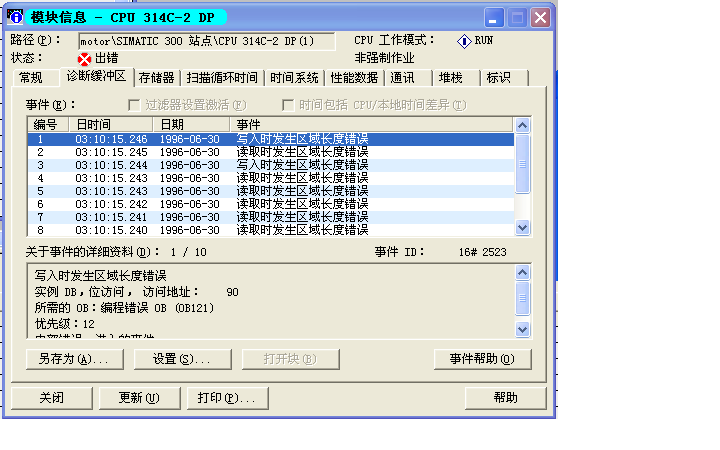This screenshot has height=450, width=720.
Task: Select event row 7 at 03:10:15.241
Action: 270,217
